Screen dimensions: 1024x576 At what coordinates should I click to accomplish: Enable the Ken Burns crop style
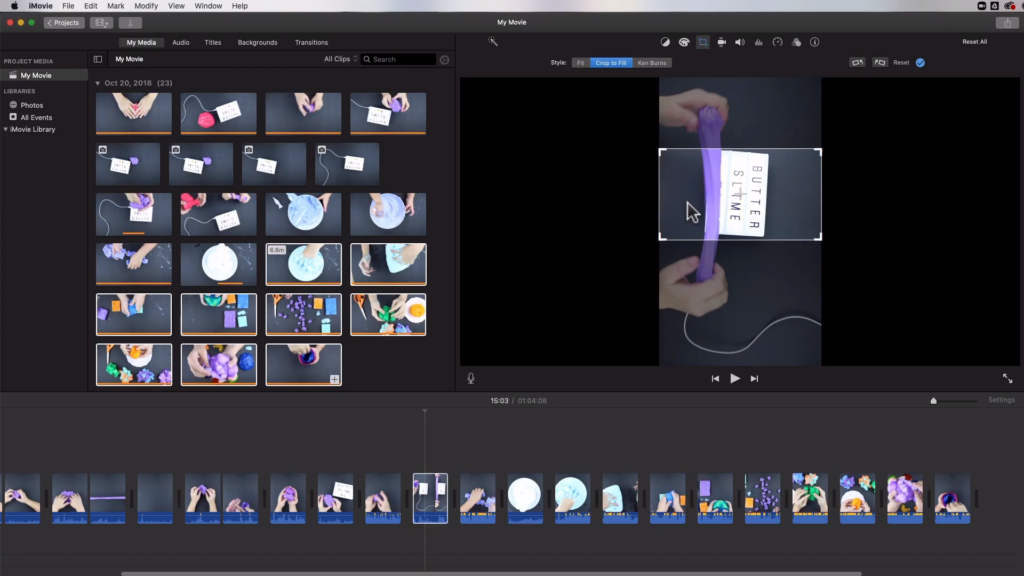(651, 62)
